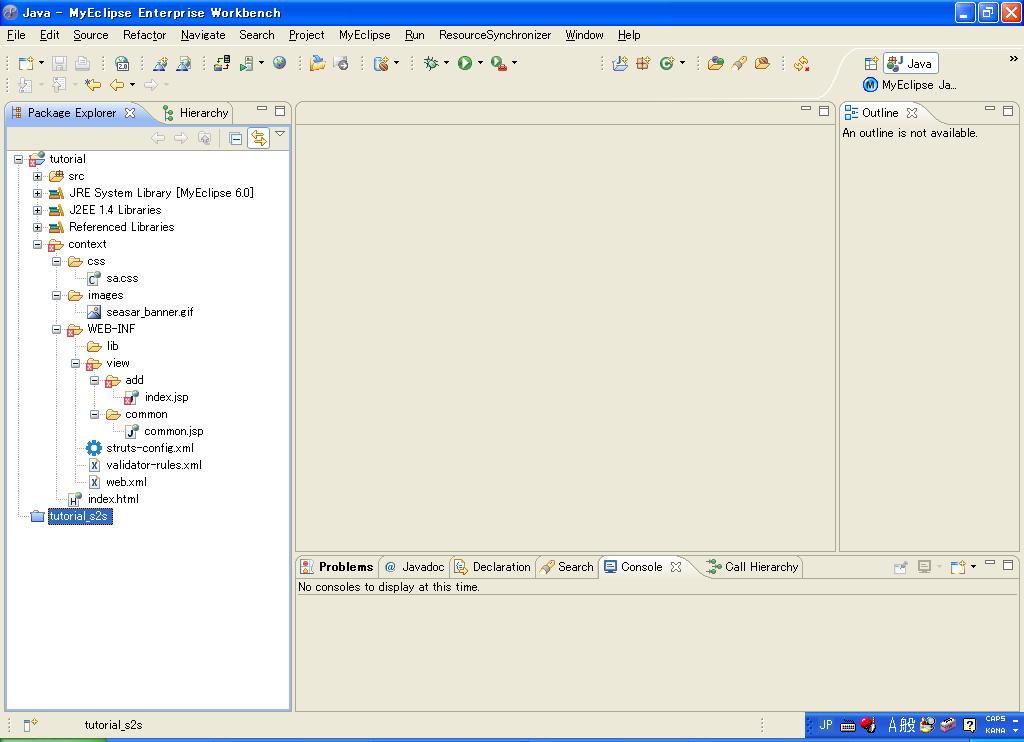Click Collapse All in Package Explorer
Image resolution: width=1024 pixels, height=742 pixels.
tap(236, 138)
